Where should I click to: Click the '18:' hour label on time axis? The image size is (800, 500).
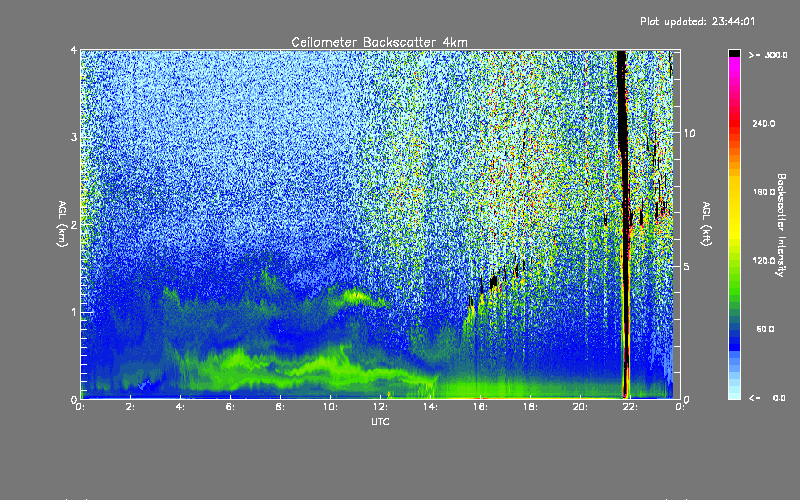pos(530,407)
